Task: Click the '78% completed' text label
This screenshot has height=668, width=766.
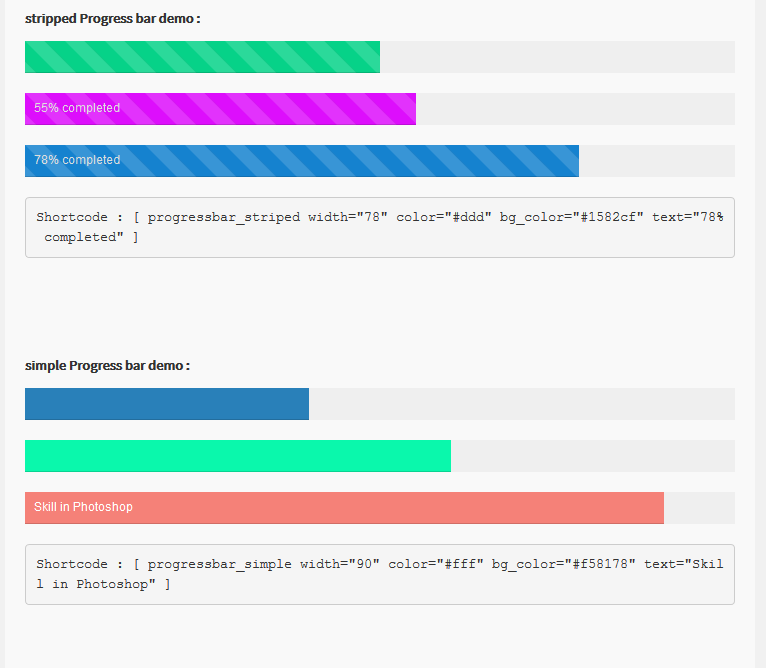Action: [77, 160]
